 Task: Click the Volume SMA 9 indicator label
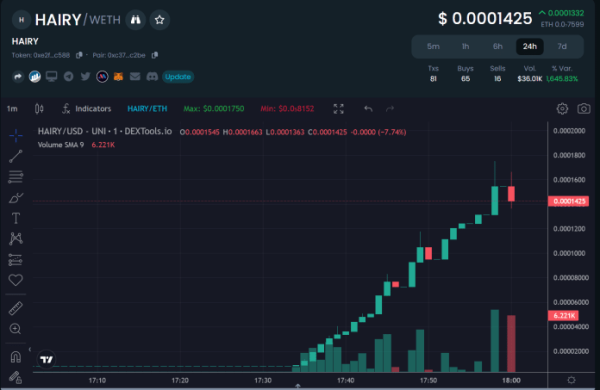(60, 145)
